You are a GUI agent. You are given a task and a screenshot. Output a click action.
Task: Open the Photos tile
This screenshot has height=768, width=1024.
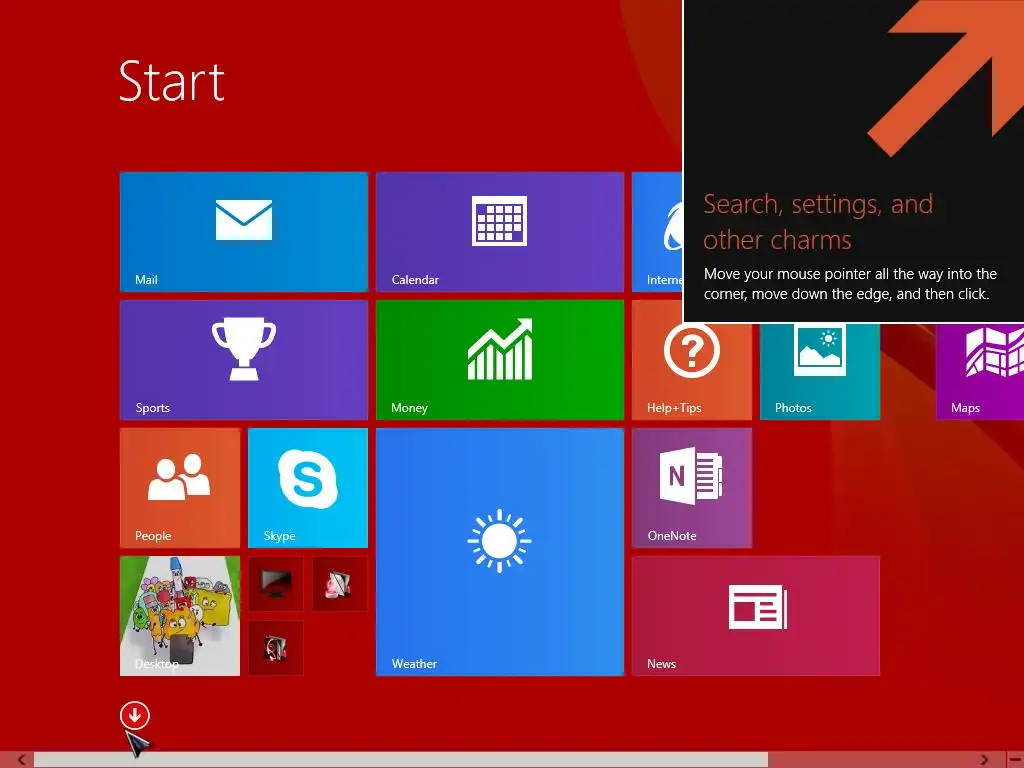pos(820,371)
